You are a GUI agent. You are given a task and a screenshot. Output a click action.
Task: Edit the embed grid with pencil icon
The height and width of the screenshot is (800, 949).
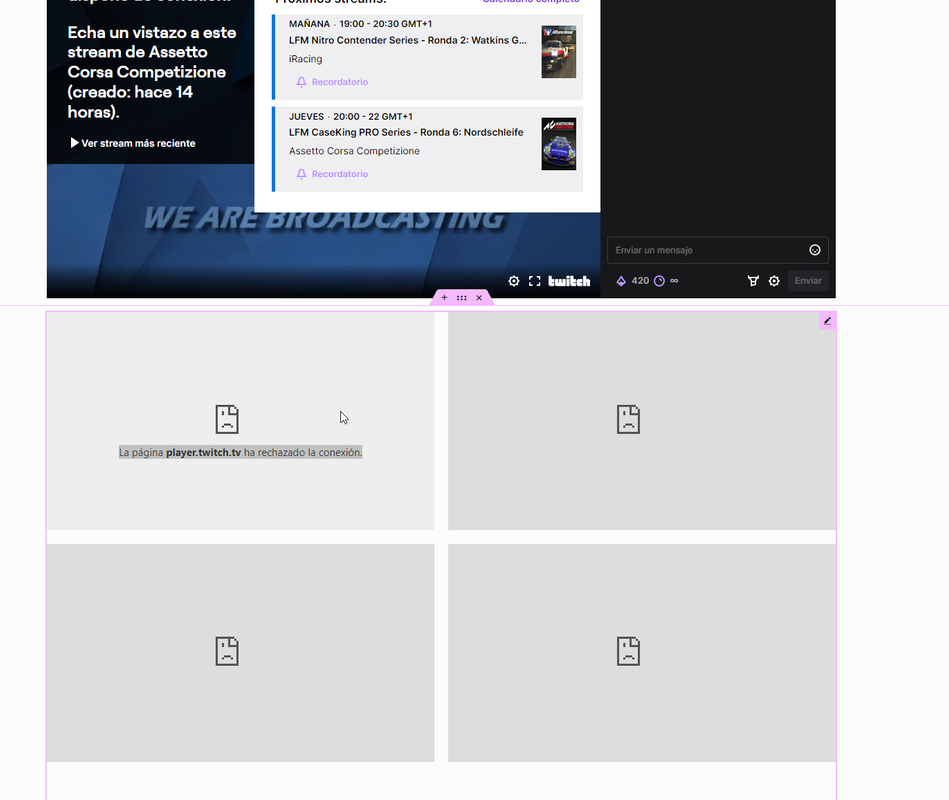click(x=827, y=321)
